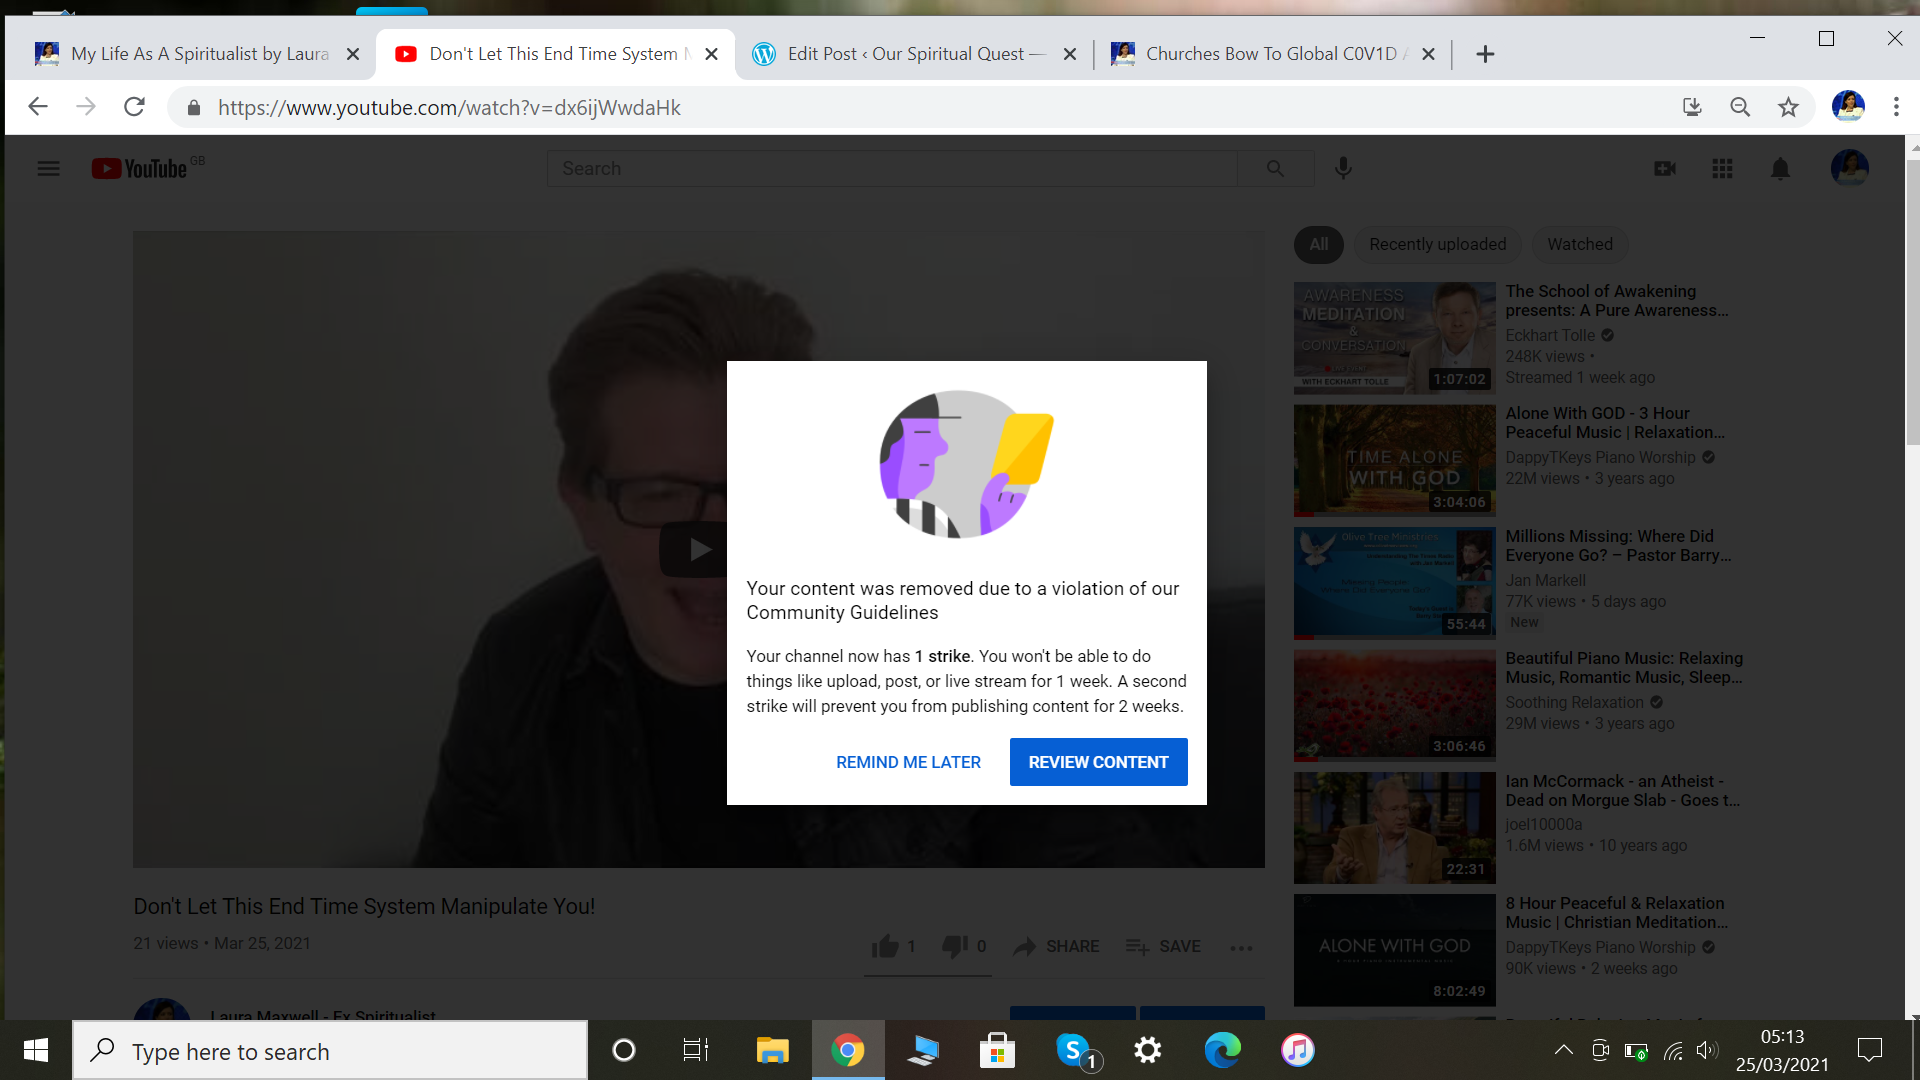
Task: Bookmark this page with the star icon
Action: [x=1788, y=107]
